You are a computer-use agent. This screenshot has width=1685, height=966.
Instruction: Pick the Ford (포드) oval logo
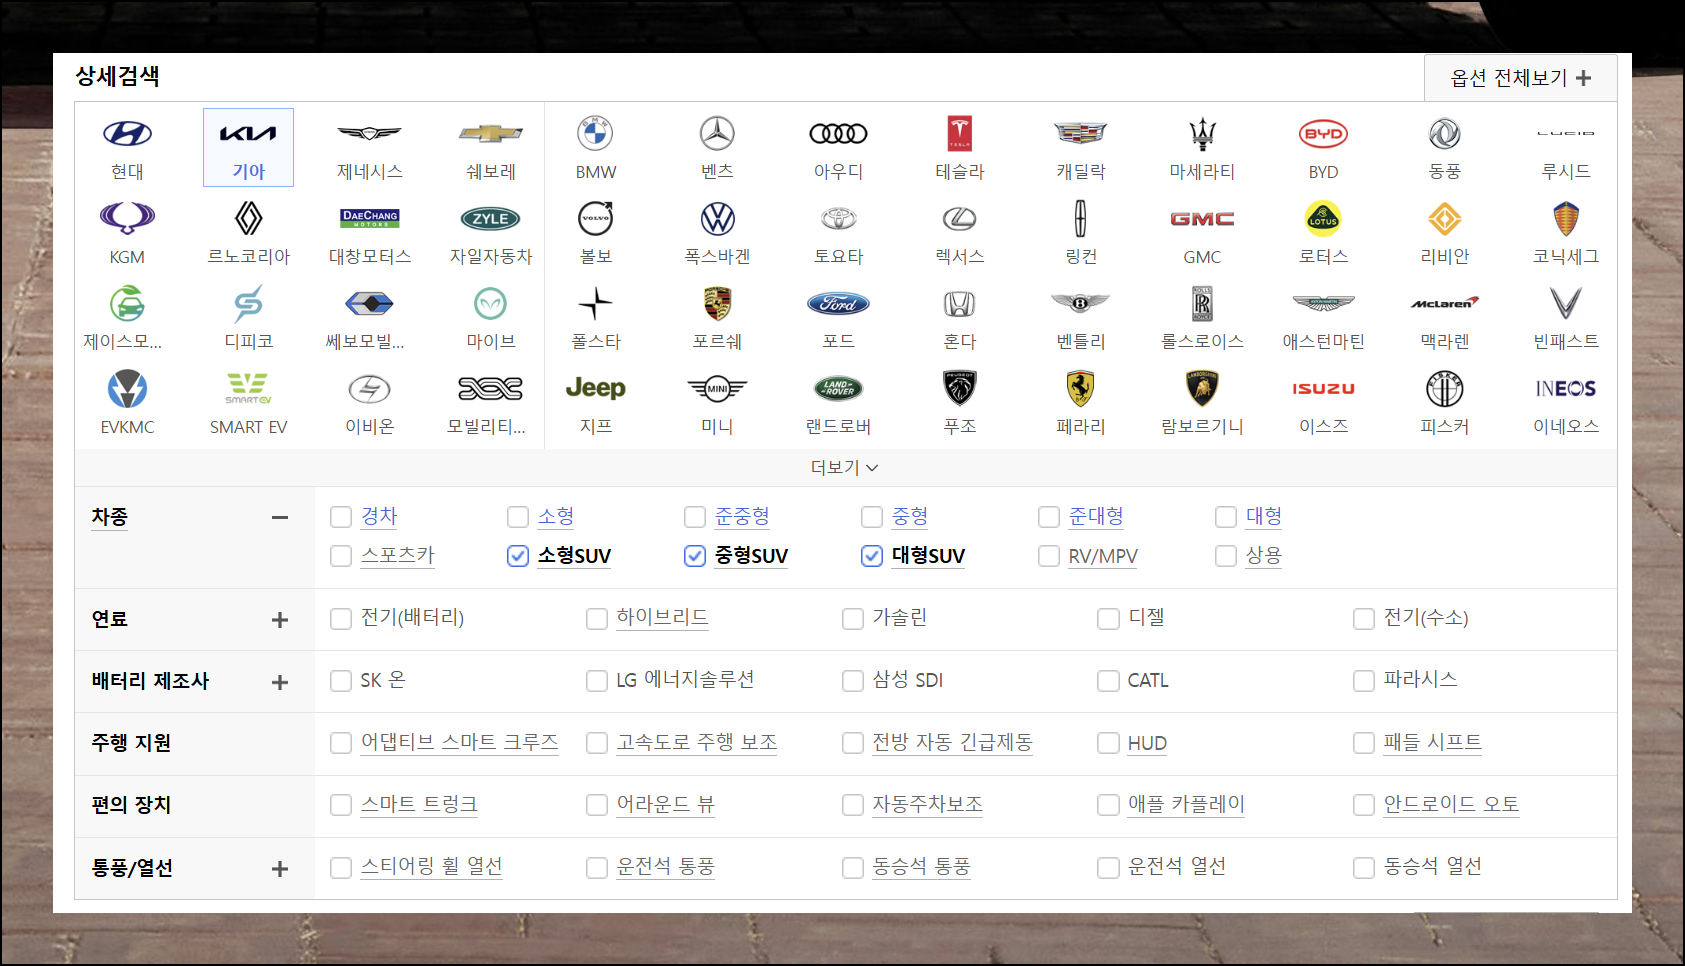[838, 303]
